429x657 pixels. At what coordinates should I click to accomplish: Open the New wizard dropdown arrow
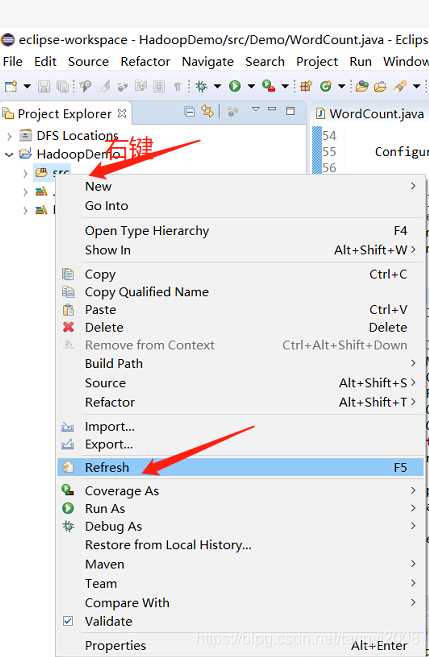click(27, 86)
